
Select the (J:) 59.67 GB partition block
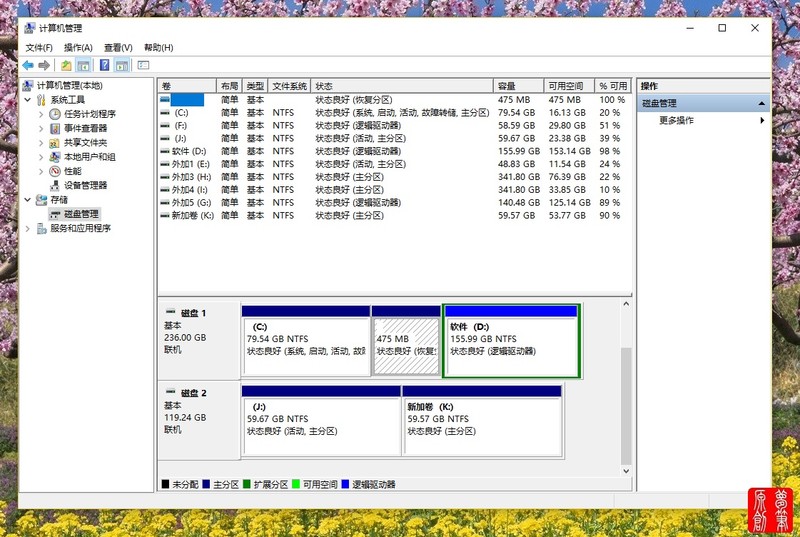point(321,421)
